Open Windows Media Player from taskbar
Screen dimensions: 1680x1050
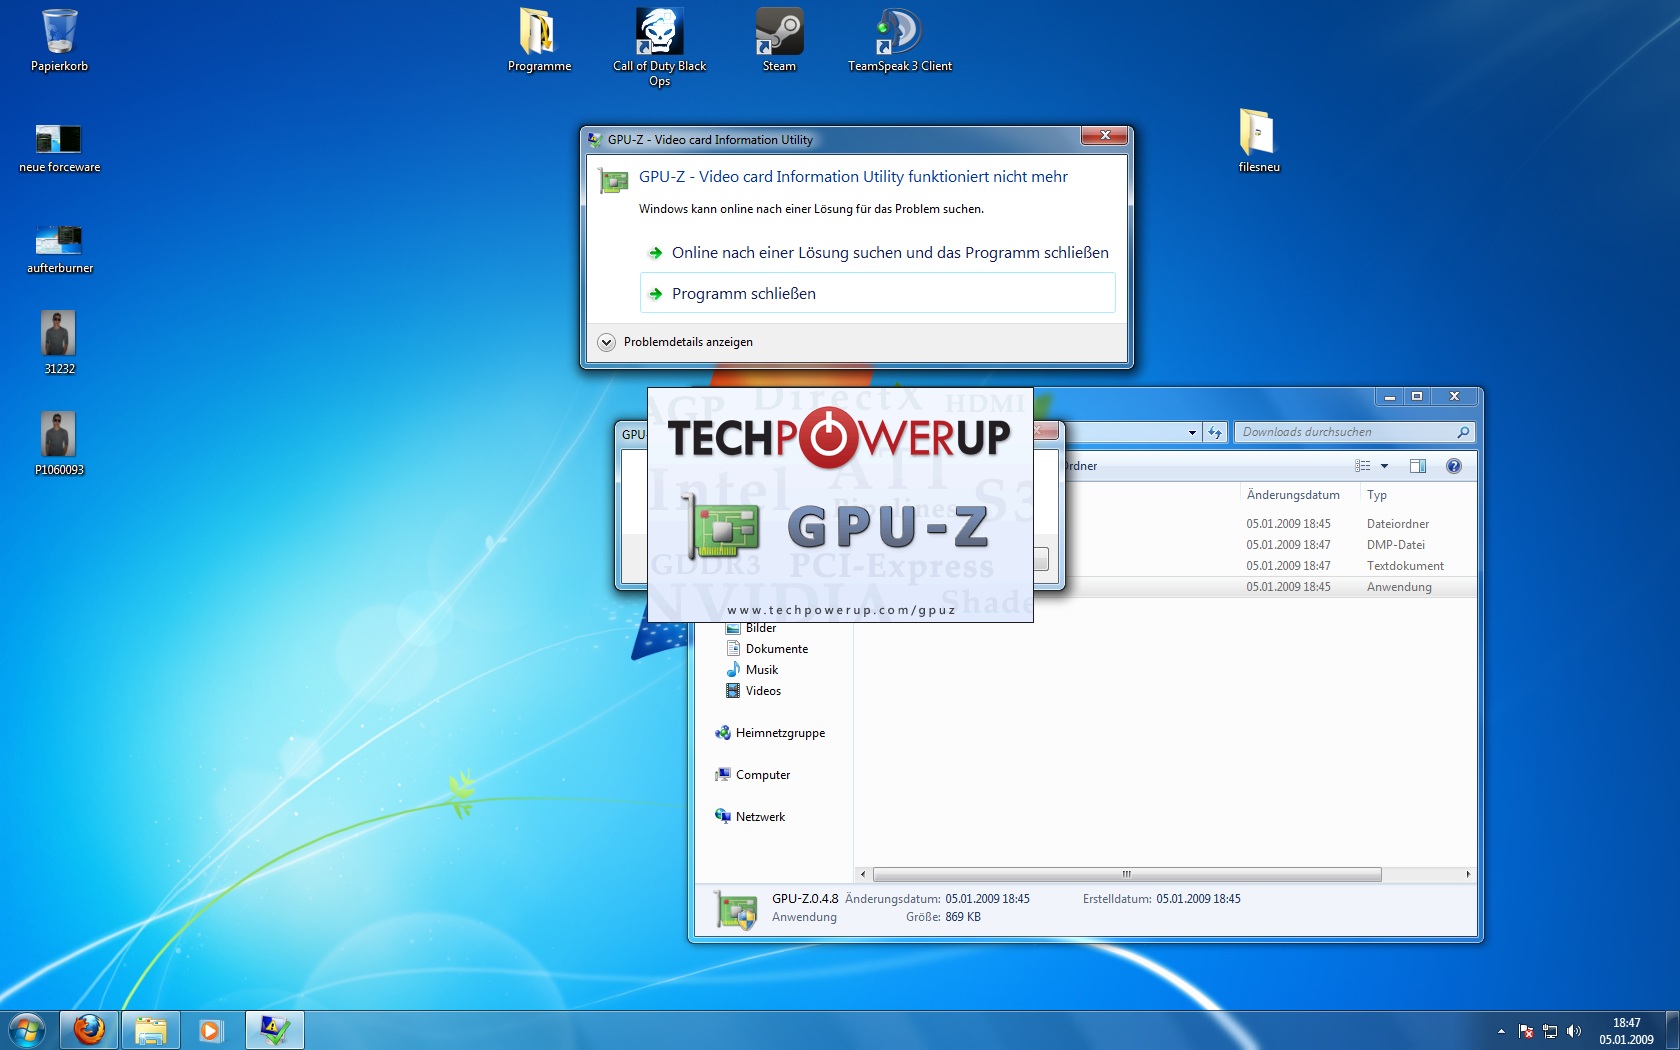[211, 1030]
